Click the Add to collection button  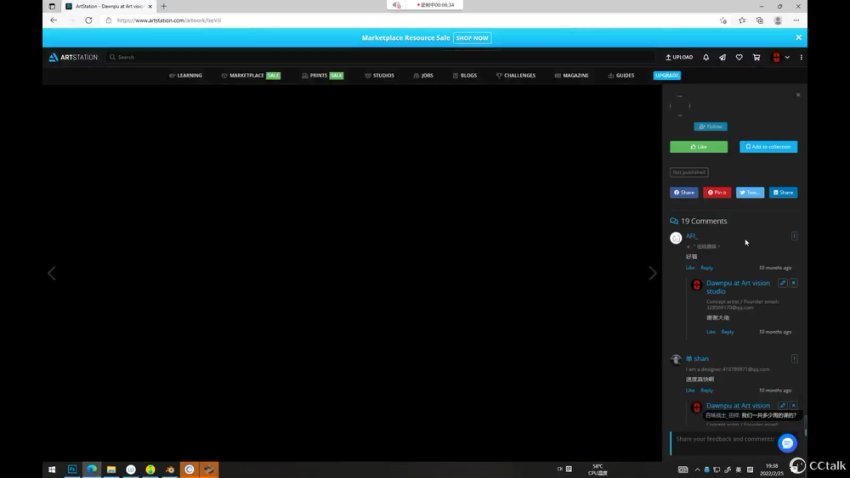pos(768,146)
